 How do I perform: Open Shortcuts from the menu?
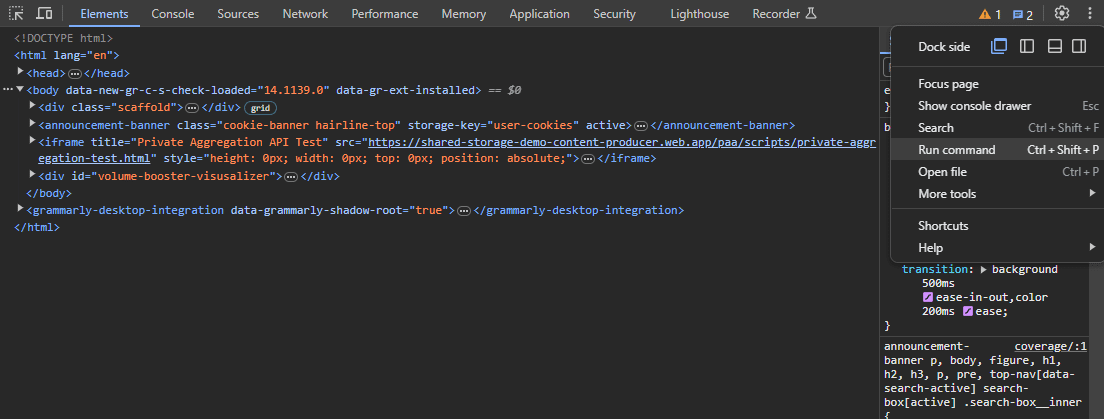[x=998, y=226]
